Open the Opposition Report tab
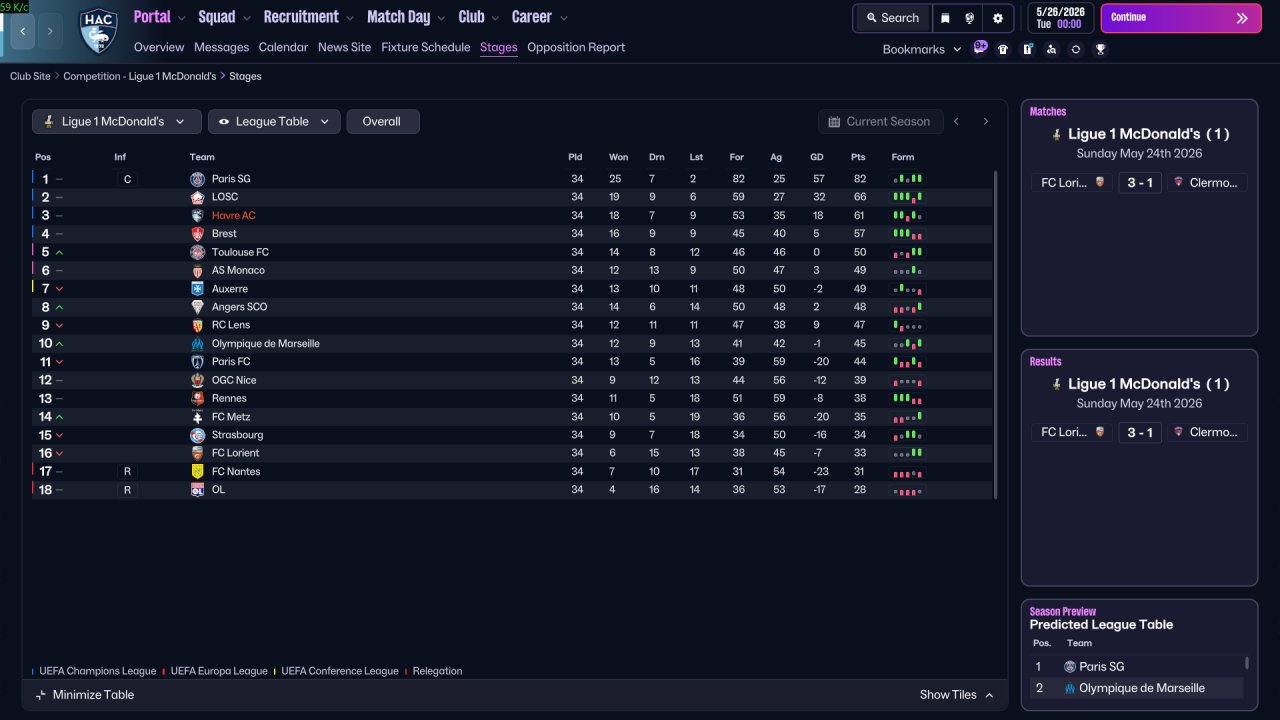The image size is (1280, 720). click(x=576, y=47)
